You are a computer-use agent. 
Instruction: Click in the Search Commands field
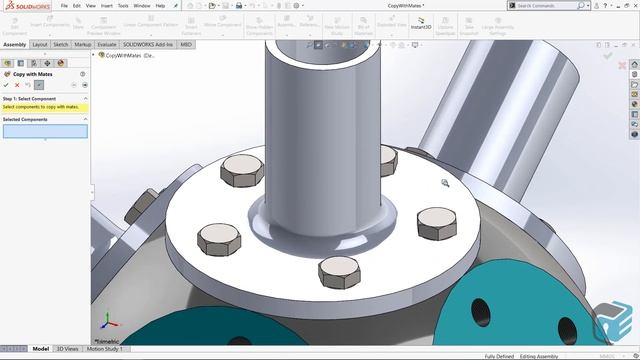pos(545,6)
